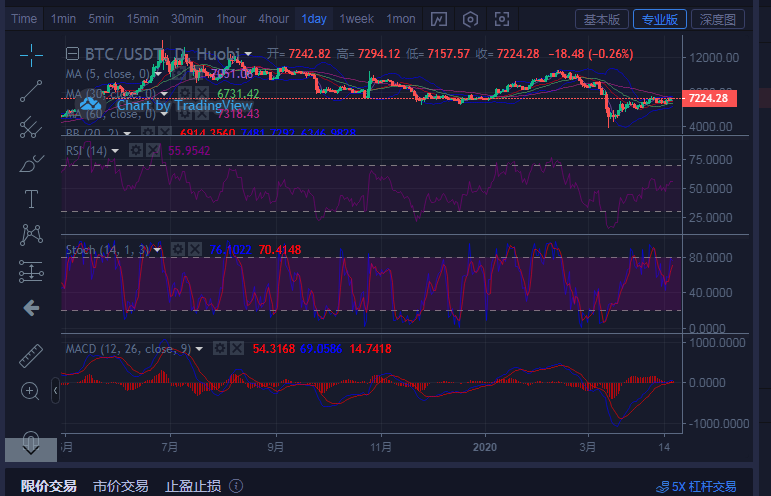771x496 pixels.
Task: Select the crosshair cursor tool
Action: coord(31,55)
